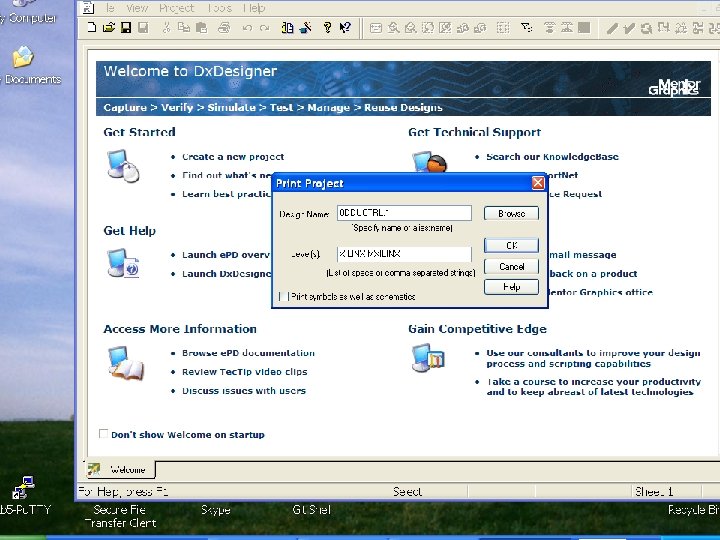Viewport: 720px width, 540px height.
Task: Click the Paste clipboard toolbar icon
Action: [201, 28]
